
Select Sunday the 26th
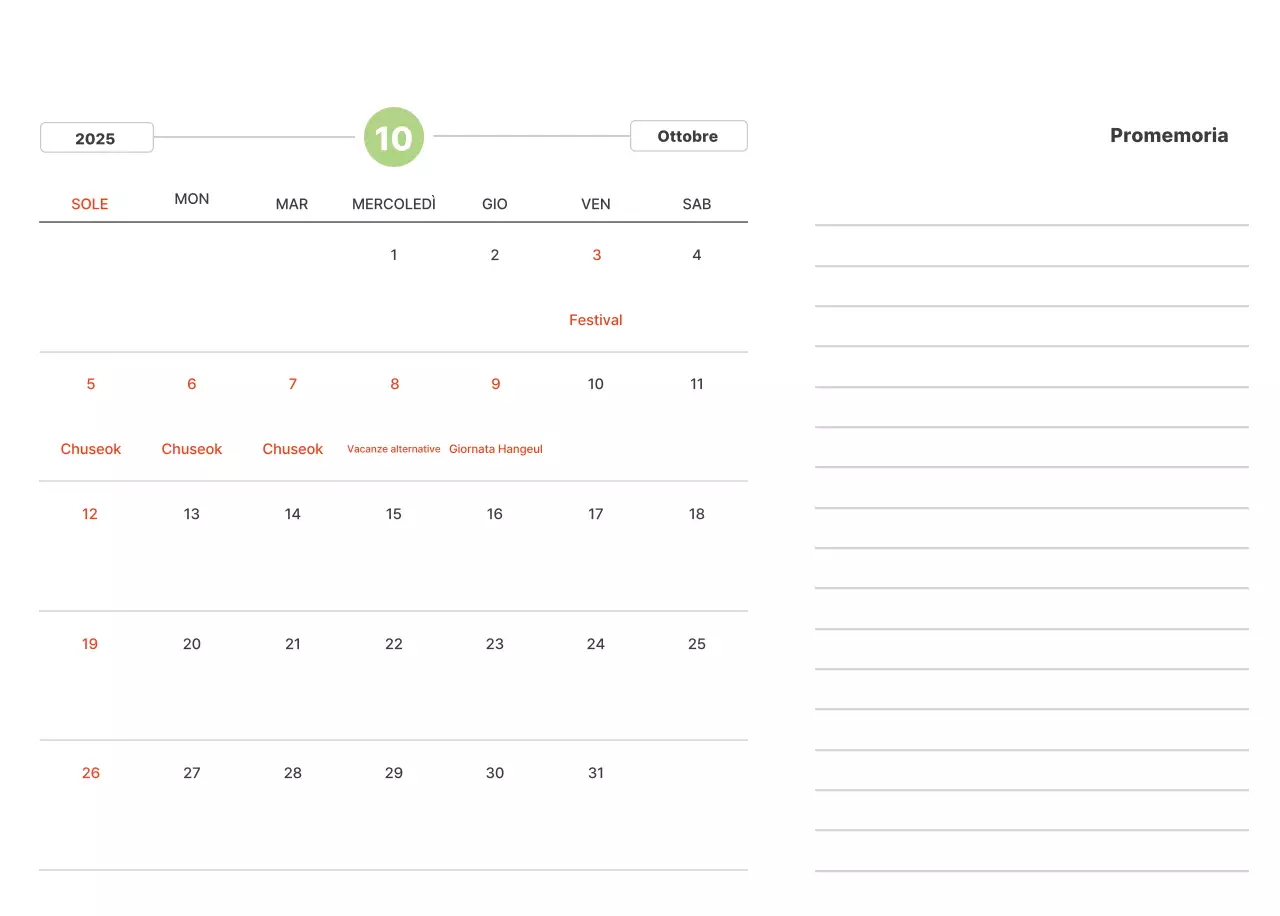[x=91, y=773]
